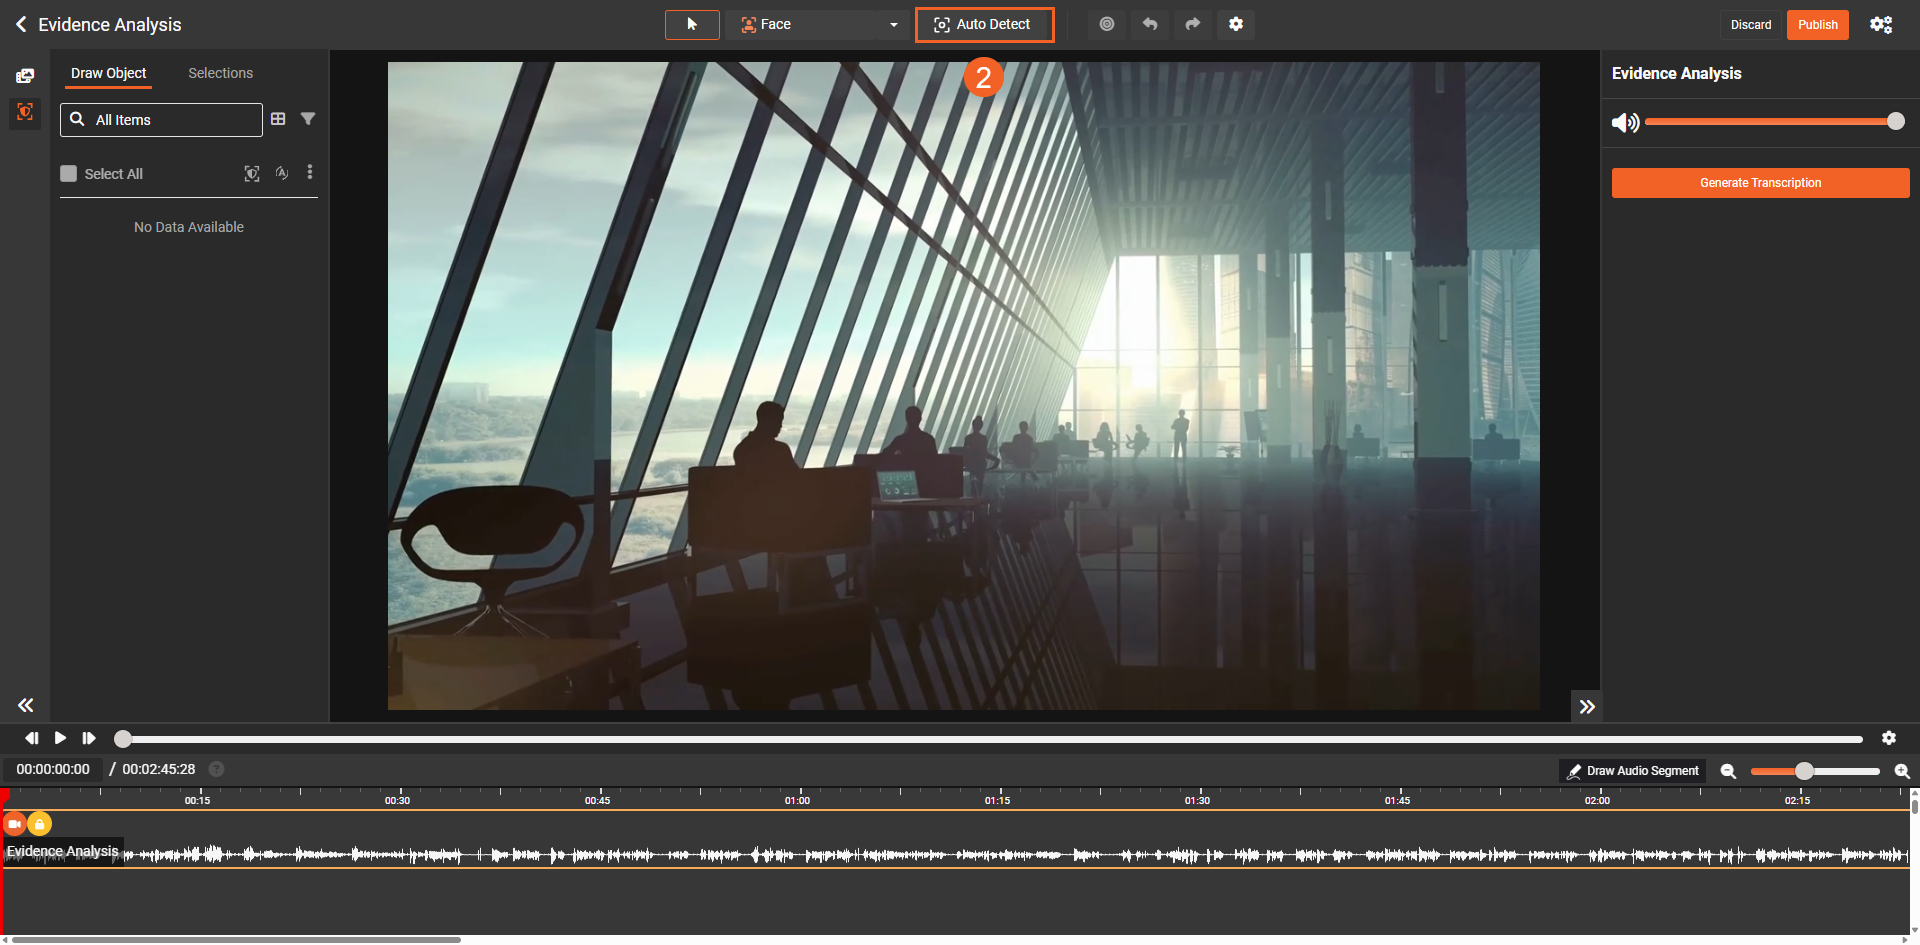The height and width of the screenshot is (945, 1920).
Task: Mute audio using the speaker icon
Action: point(1624,122)
